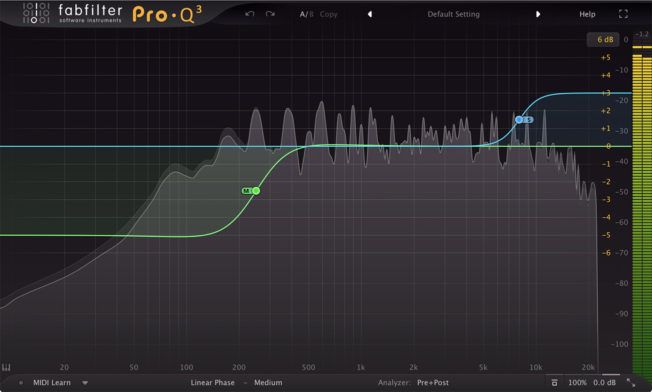Viewport: 652px width, 392px height.
Task: Click the redo arrow icon
Action: click(270, 14)
